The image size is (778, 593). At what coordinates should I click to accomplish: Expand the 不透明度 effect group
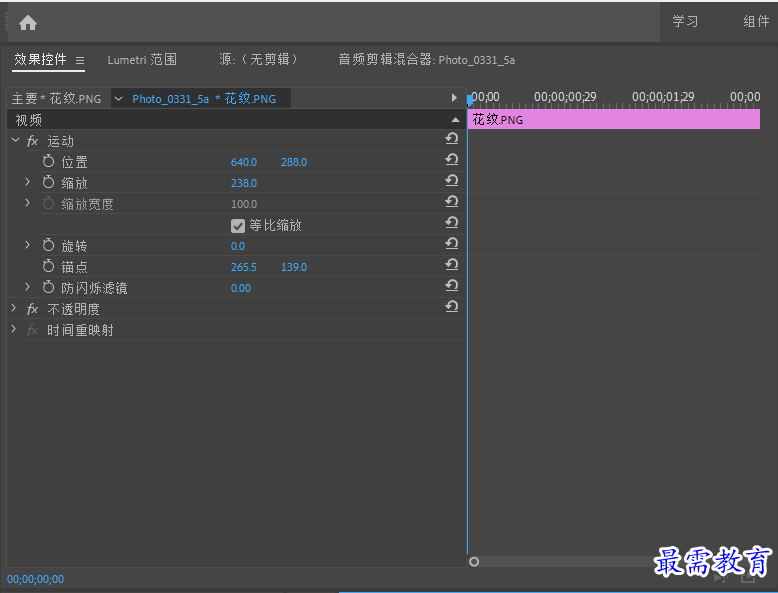(x=14, y=308)
